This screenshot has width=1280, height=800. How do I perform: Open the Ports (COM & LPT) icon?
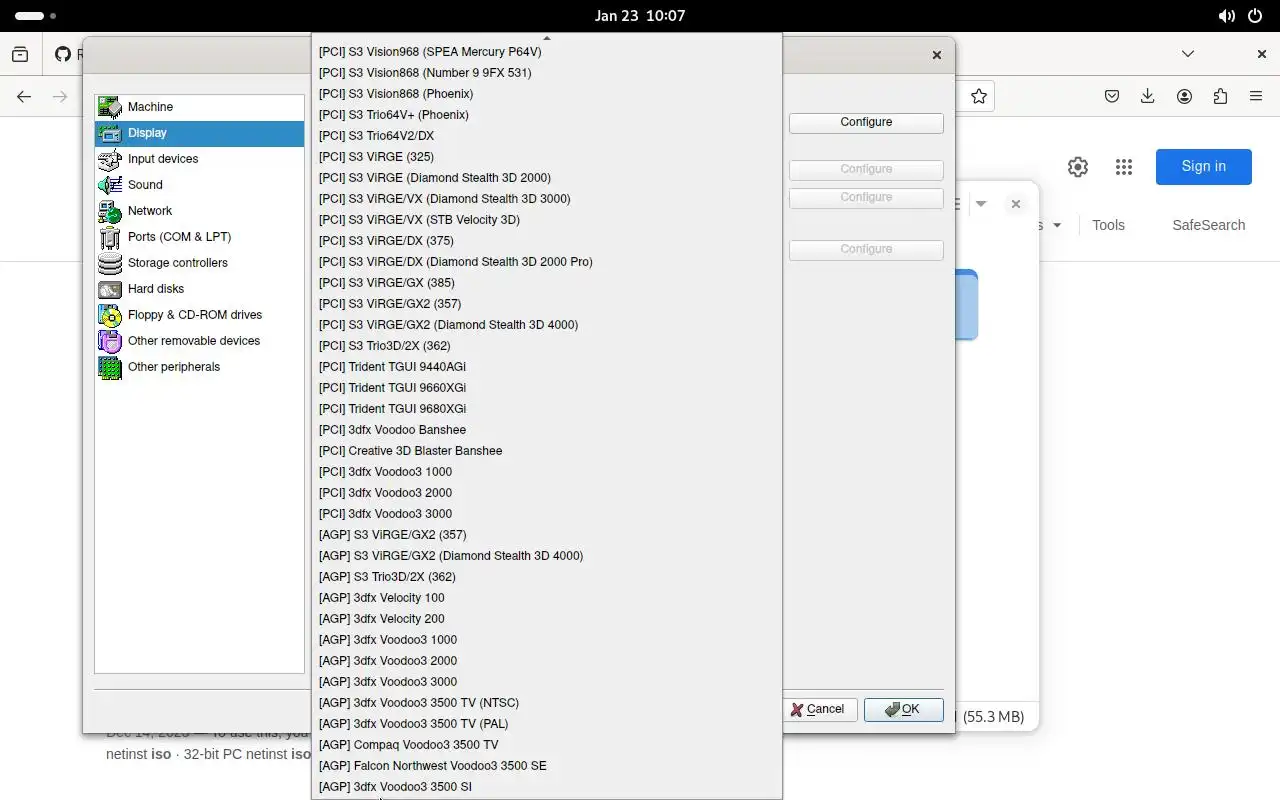110,237
